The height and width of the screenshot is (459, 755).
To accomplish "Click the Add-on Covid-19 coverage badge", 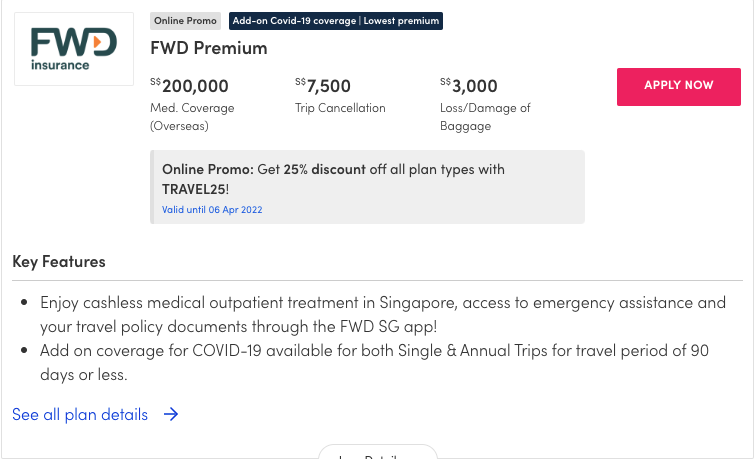I will [x=336, y=21].
